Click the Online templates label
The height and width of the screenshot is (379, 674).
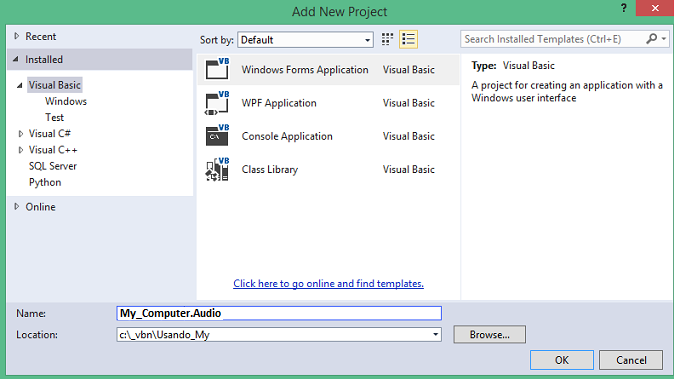click(40, 207)
